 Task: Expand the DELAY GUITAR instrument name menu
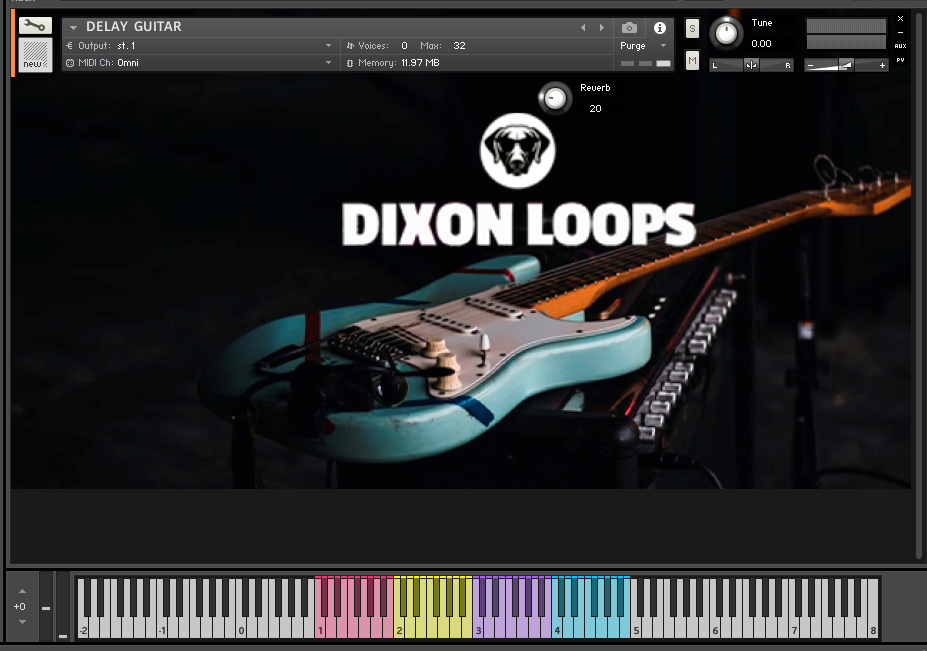pos(73,28)
